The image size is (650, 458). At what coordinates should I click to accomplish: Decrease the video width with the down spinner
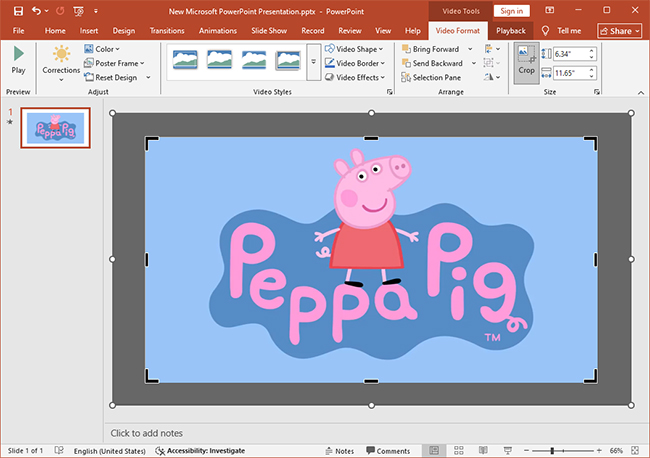[592, 76]
